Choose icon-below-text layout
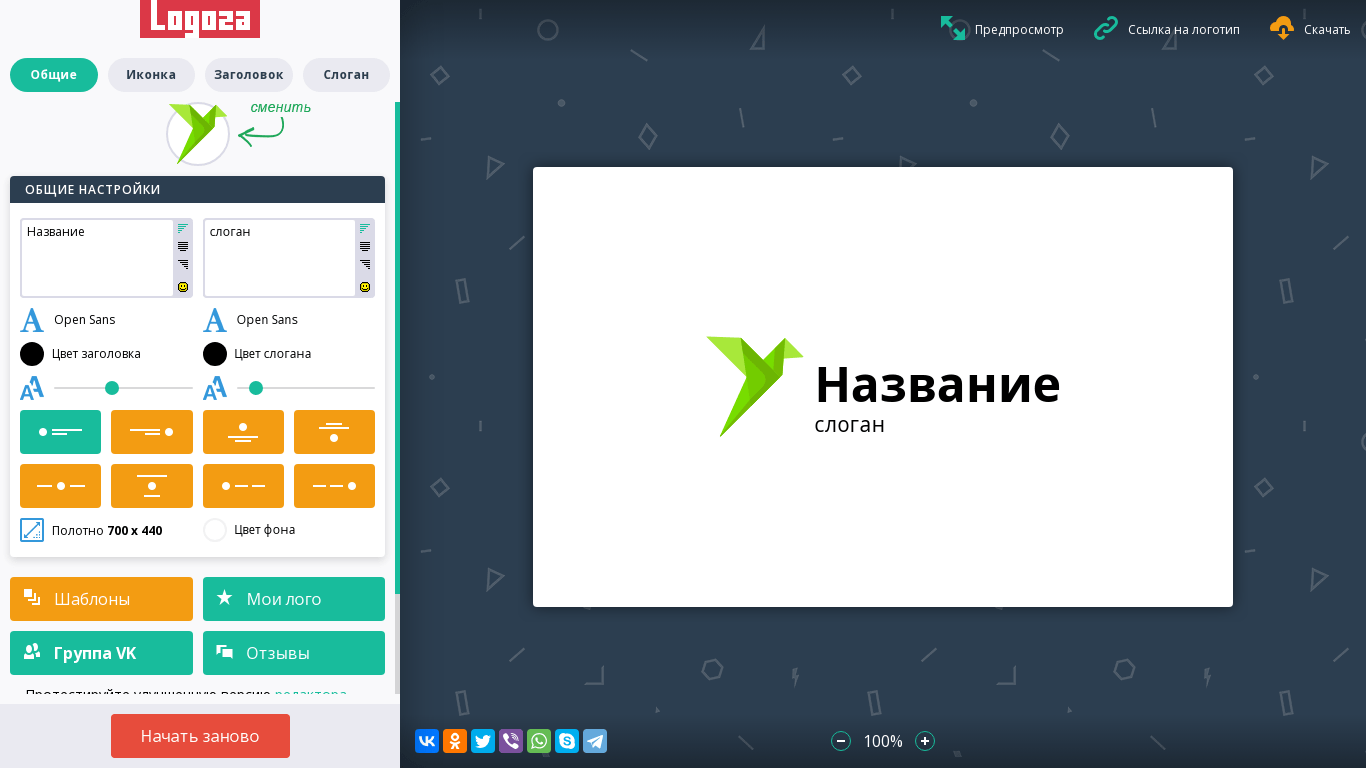 tap(334, 432)
